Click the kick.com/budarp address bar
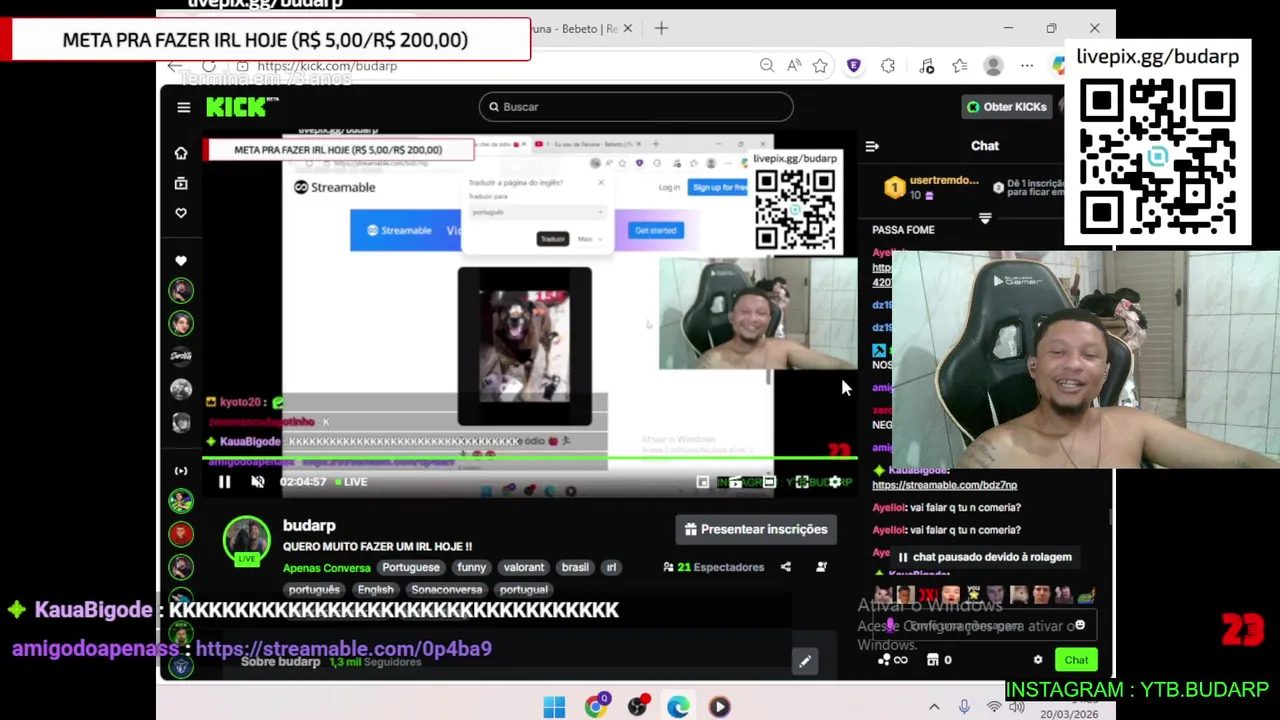Screen dimensions: 1280x720 [327, 66]
